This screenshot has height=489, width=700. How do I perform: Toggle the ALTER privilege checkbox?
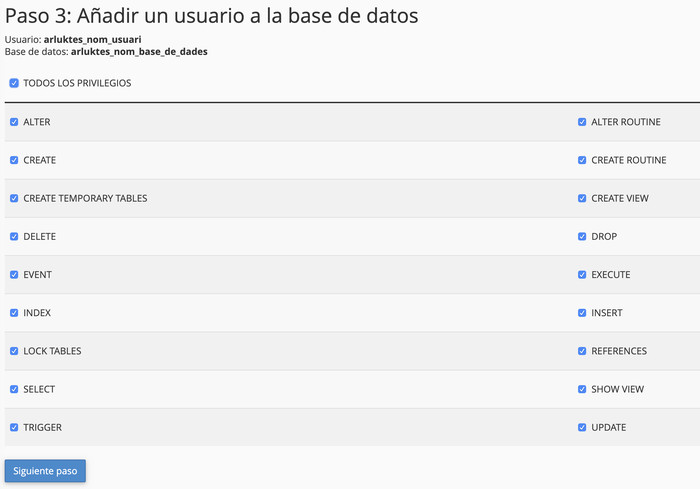pos(14,122)
